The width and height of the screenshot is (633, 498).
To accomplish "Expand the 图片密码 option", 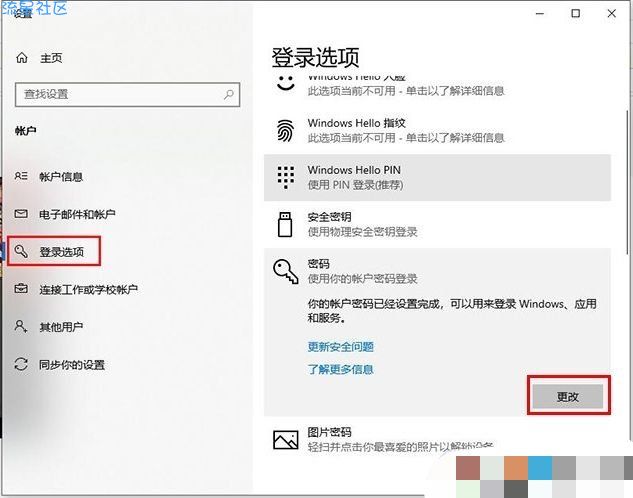I will [x=437, y=439].
